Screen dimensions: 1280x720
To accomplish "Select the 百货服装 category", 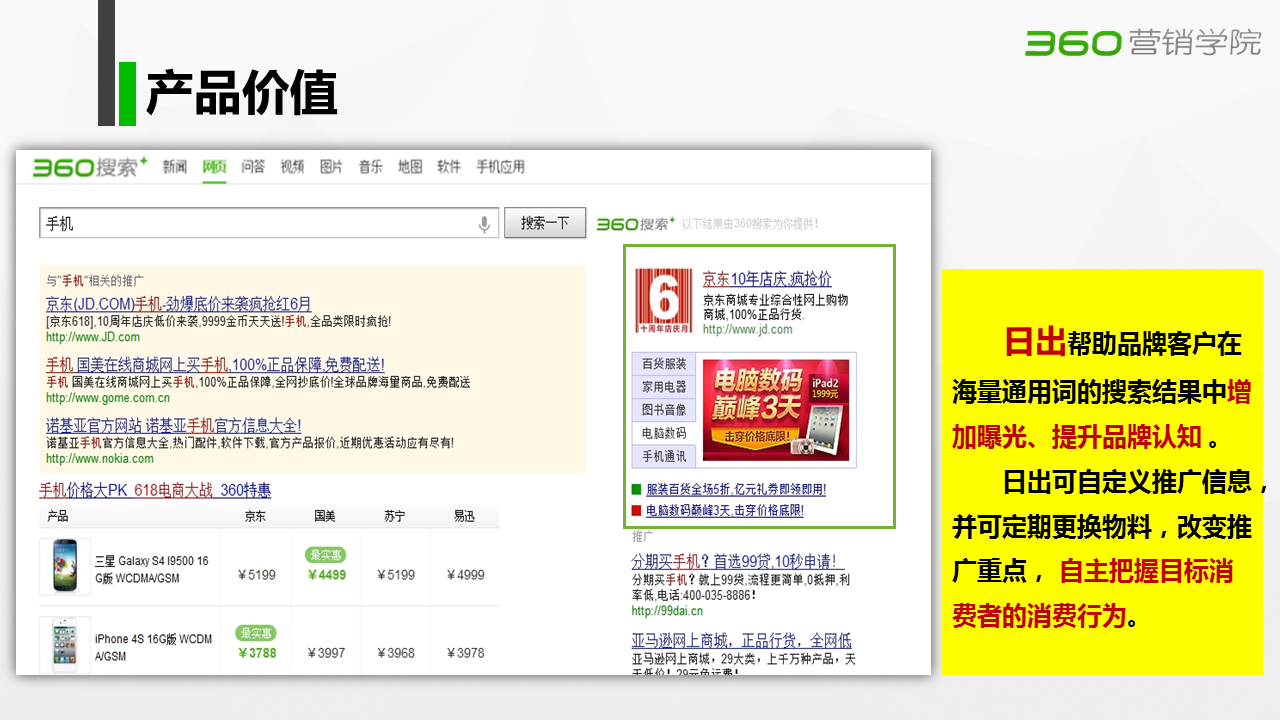I will click(x=664, y=364).
